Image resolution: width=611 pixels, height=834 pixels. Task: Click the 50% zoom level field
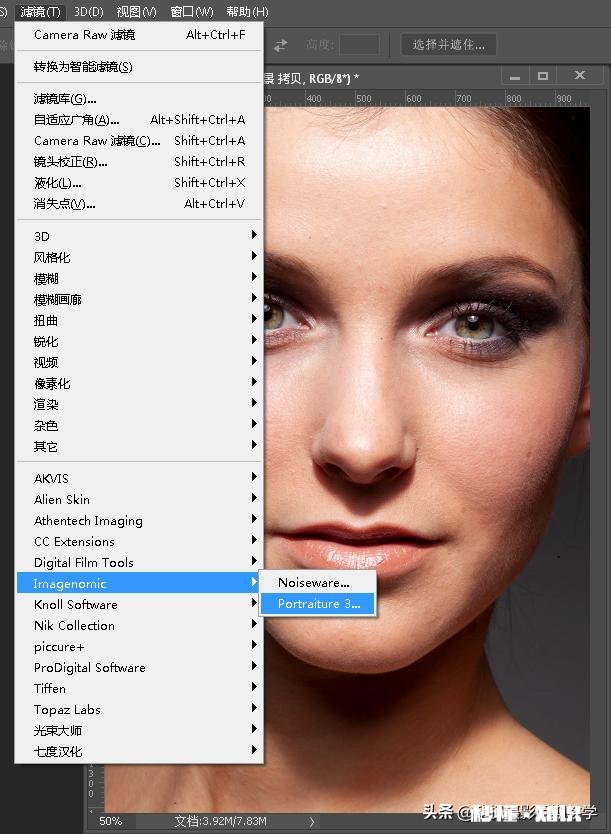pos(111,821)
